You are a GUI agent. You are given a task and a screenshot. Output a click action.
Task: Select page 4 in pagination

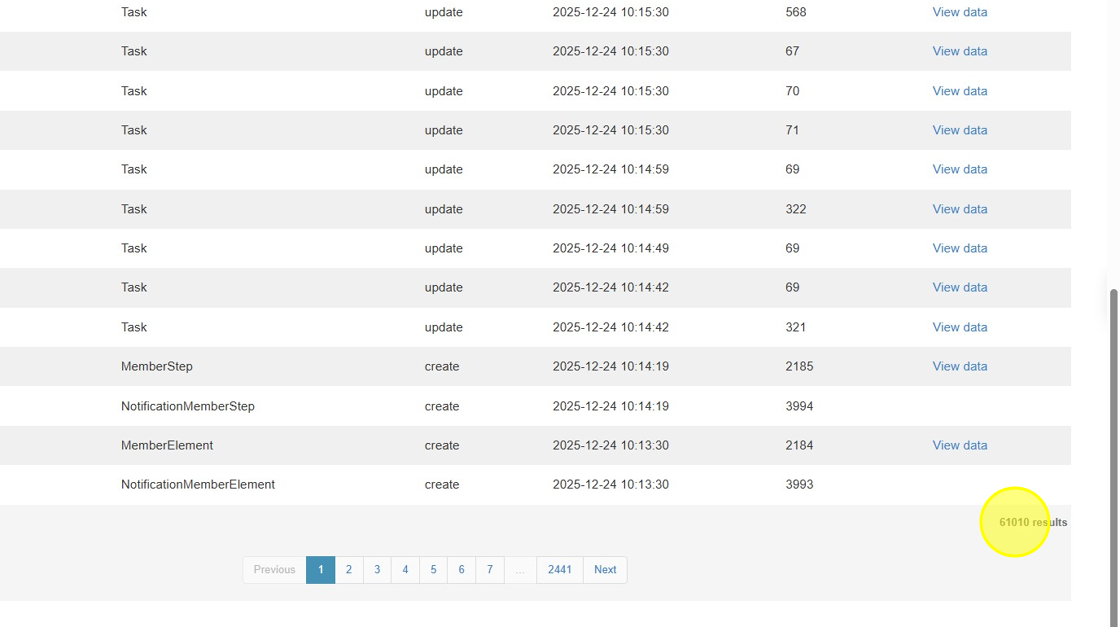pyautogui.click(x=405, y=570)
